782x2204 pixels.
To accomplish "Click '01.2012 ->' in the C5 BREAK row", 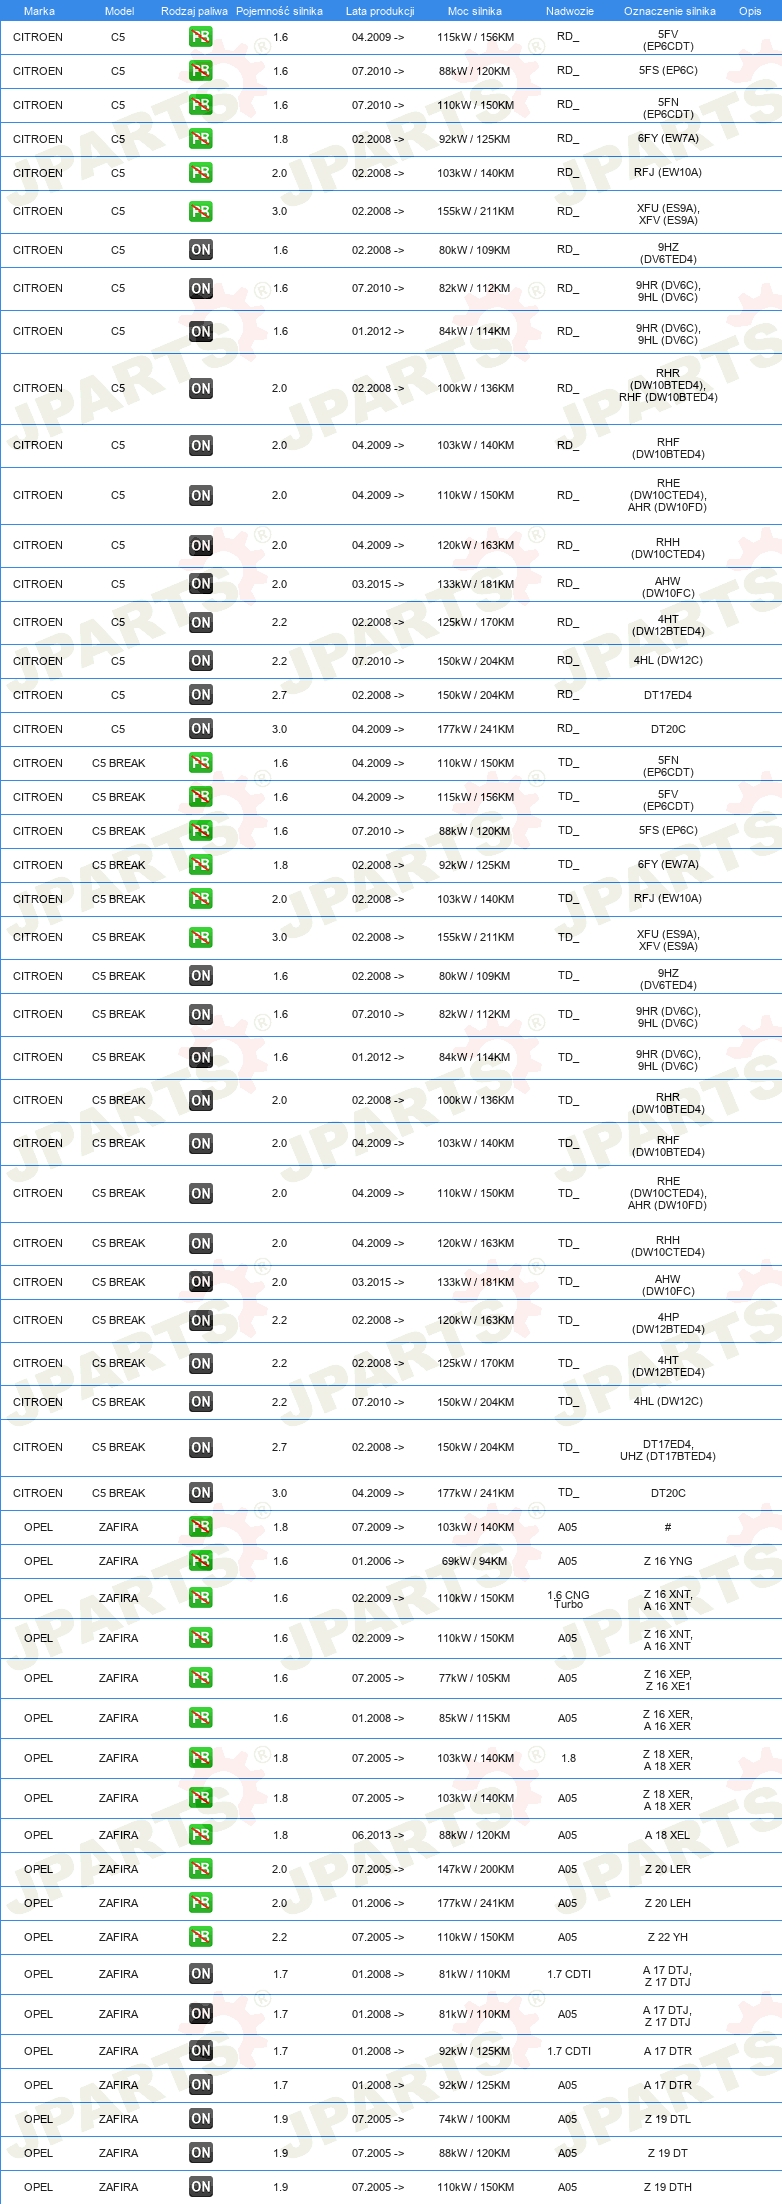I will tap(378, 1057).
